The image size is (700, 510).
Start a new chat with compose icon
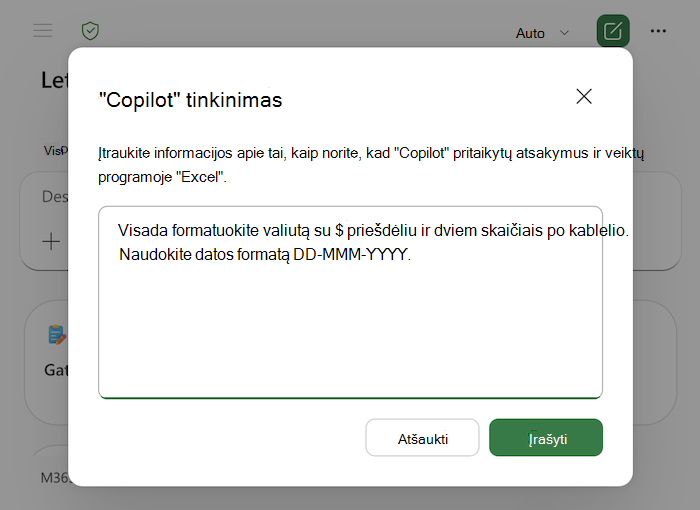click(613, 31)
